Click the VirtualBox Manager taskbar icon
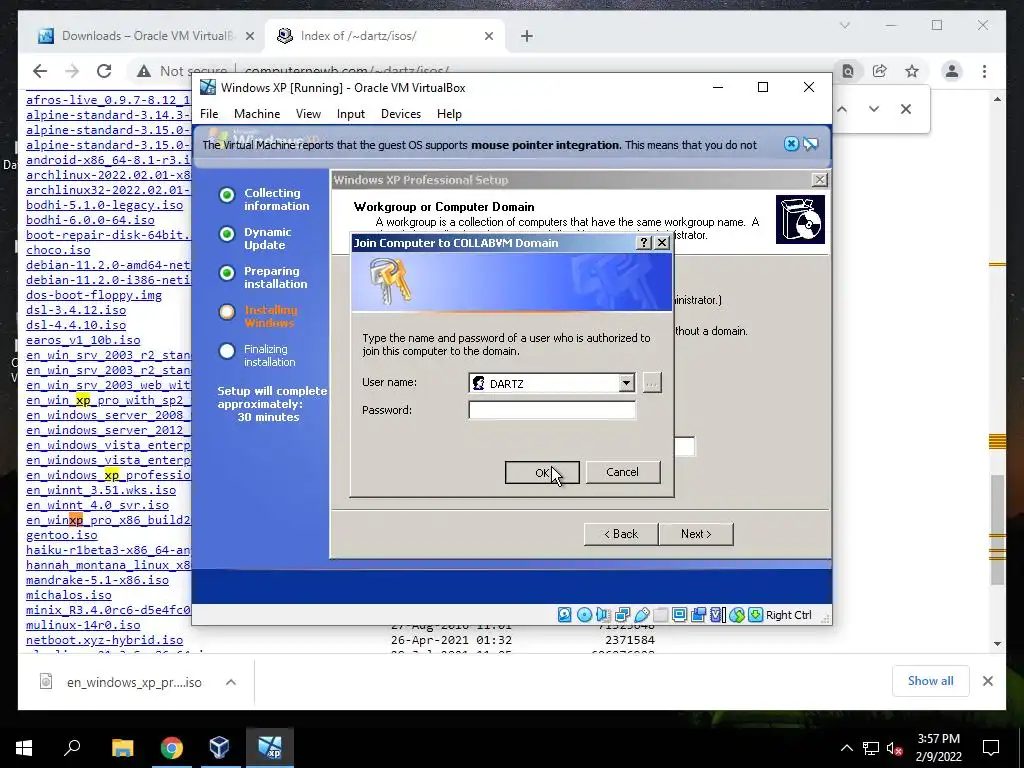1024x768 pixels. pos(220,748)
